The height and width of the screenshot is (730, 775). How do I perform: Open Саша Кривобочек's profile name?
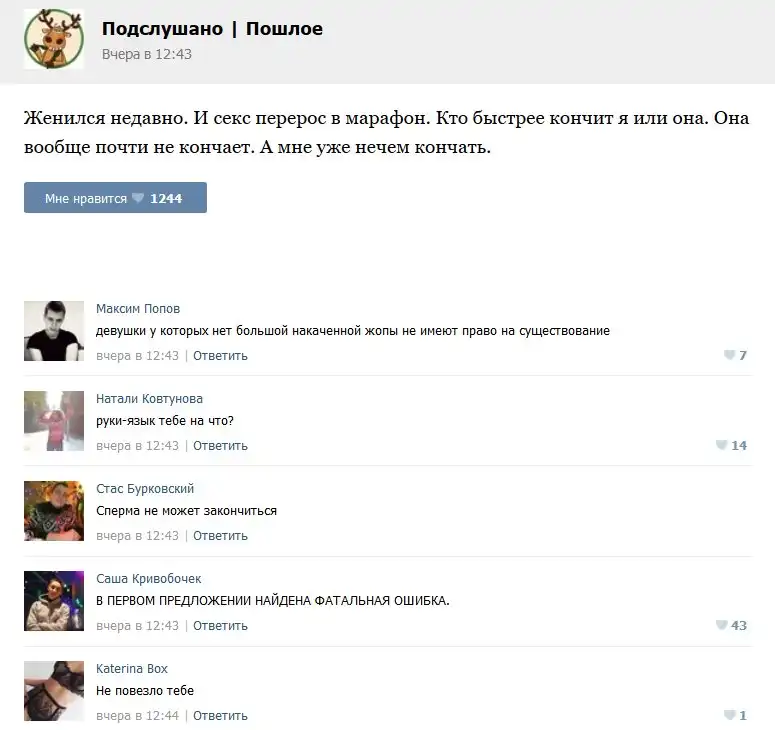click(x=149, y=578)
